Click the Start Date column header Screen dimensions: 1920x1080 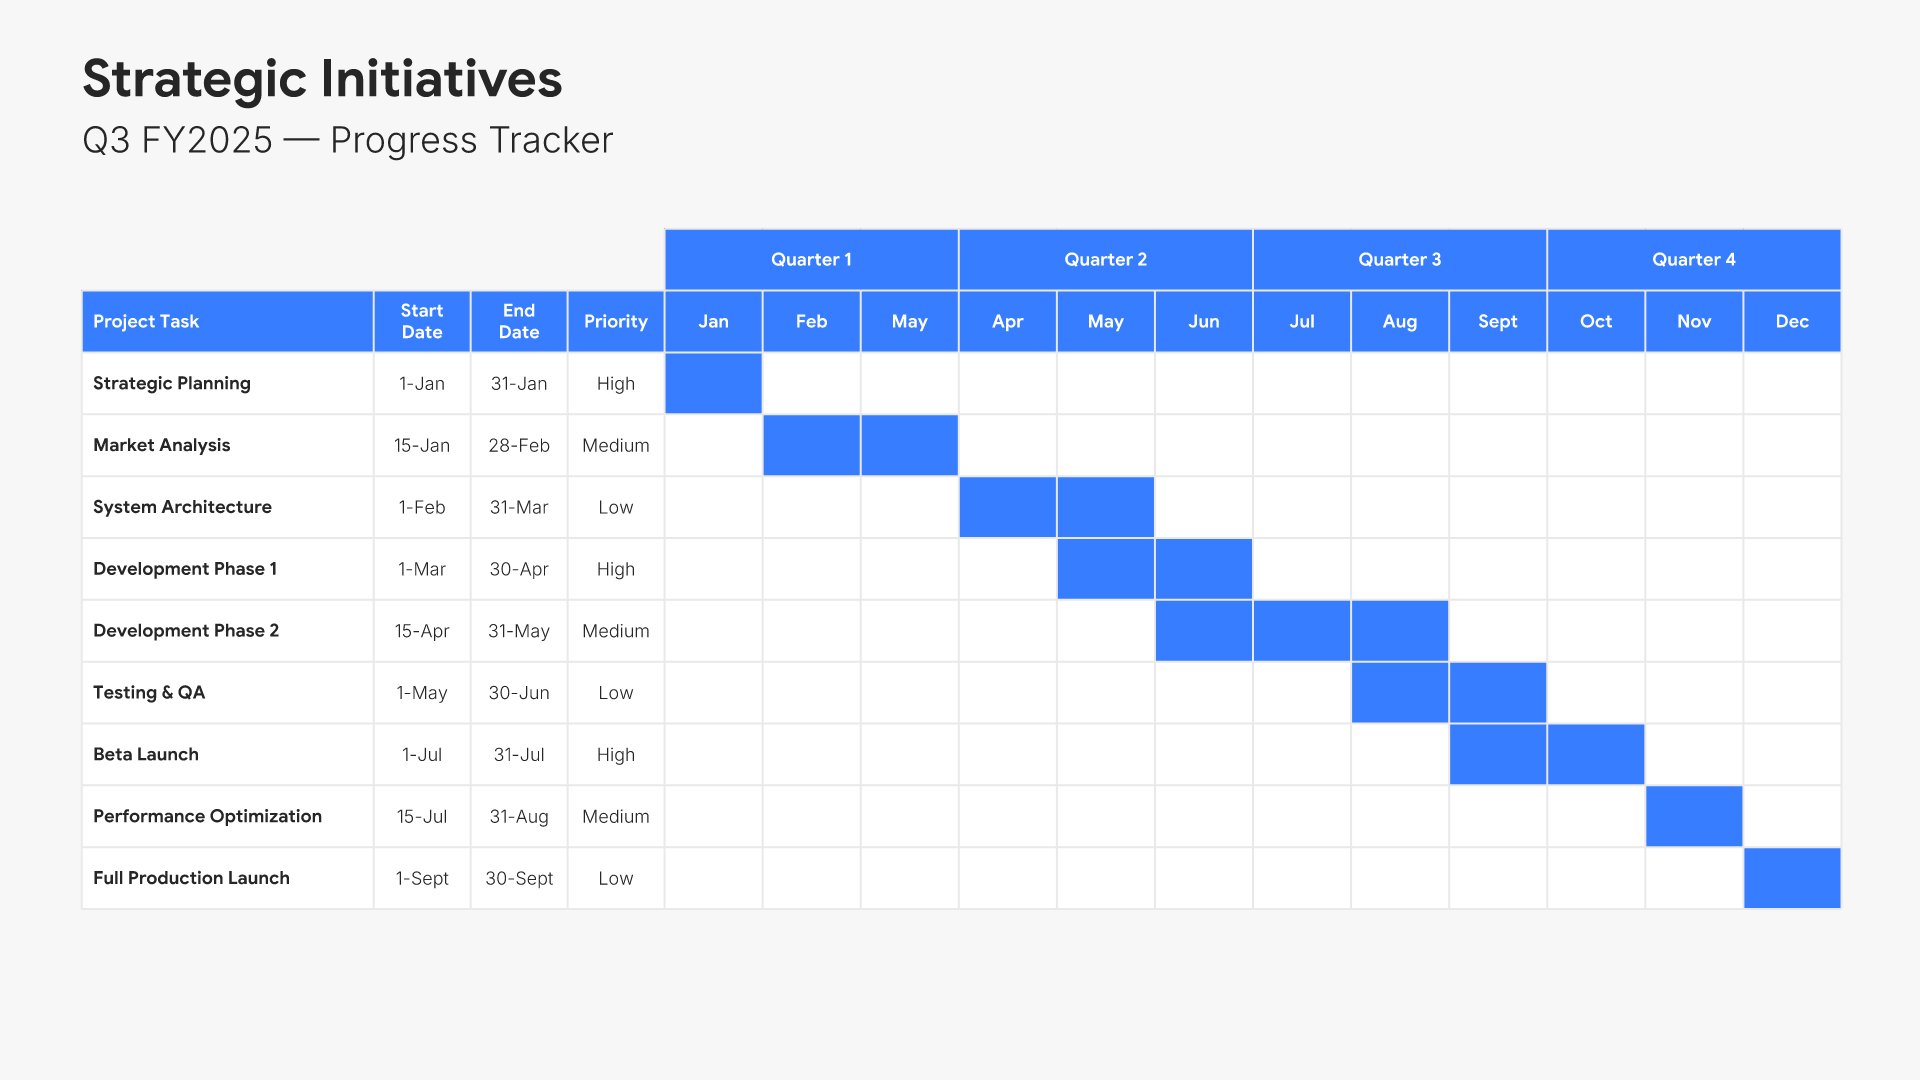tap(421, 321)
